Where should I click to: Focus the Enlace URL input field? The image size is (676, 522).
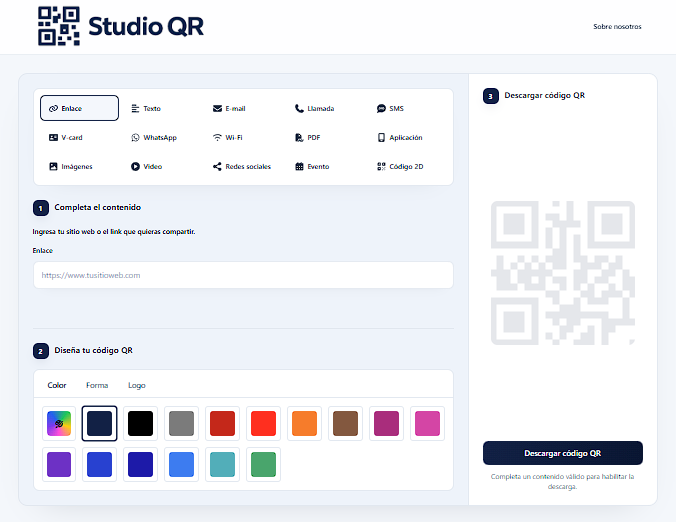tap(243, 275)
